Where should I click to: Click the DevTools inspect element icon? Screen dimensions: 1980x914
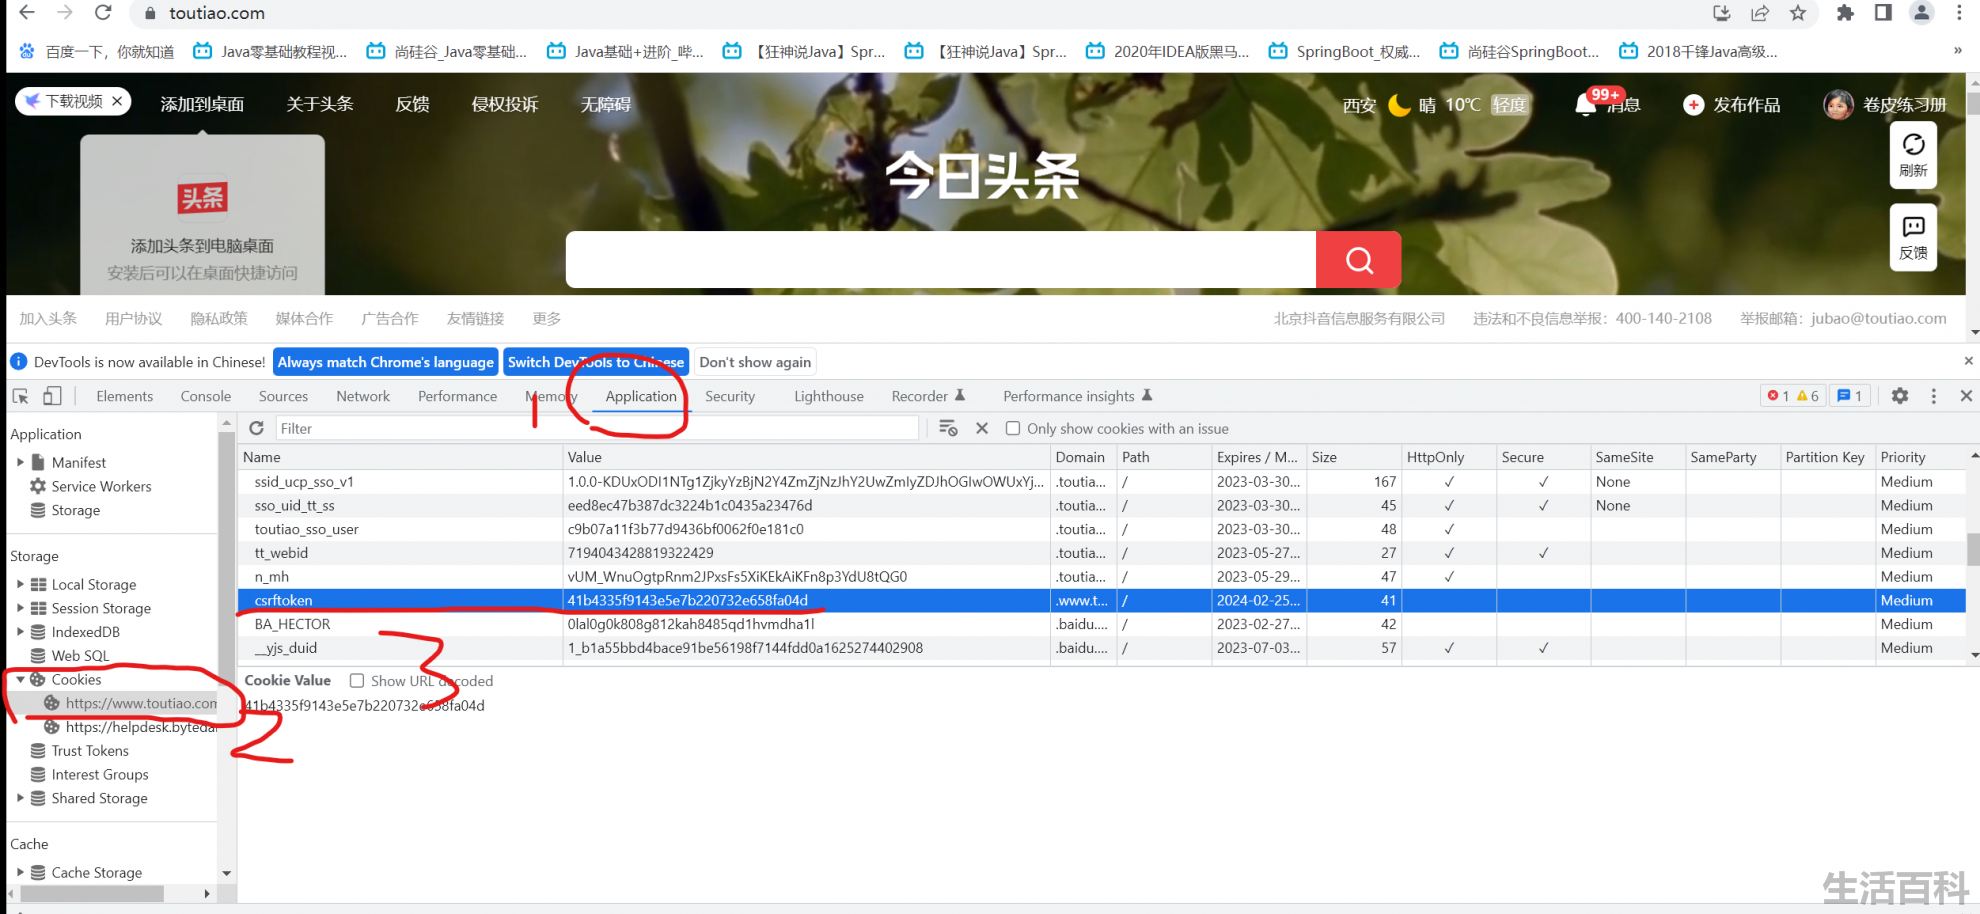[20, 396]
